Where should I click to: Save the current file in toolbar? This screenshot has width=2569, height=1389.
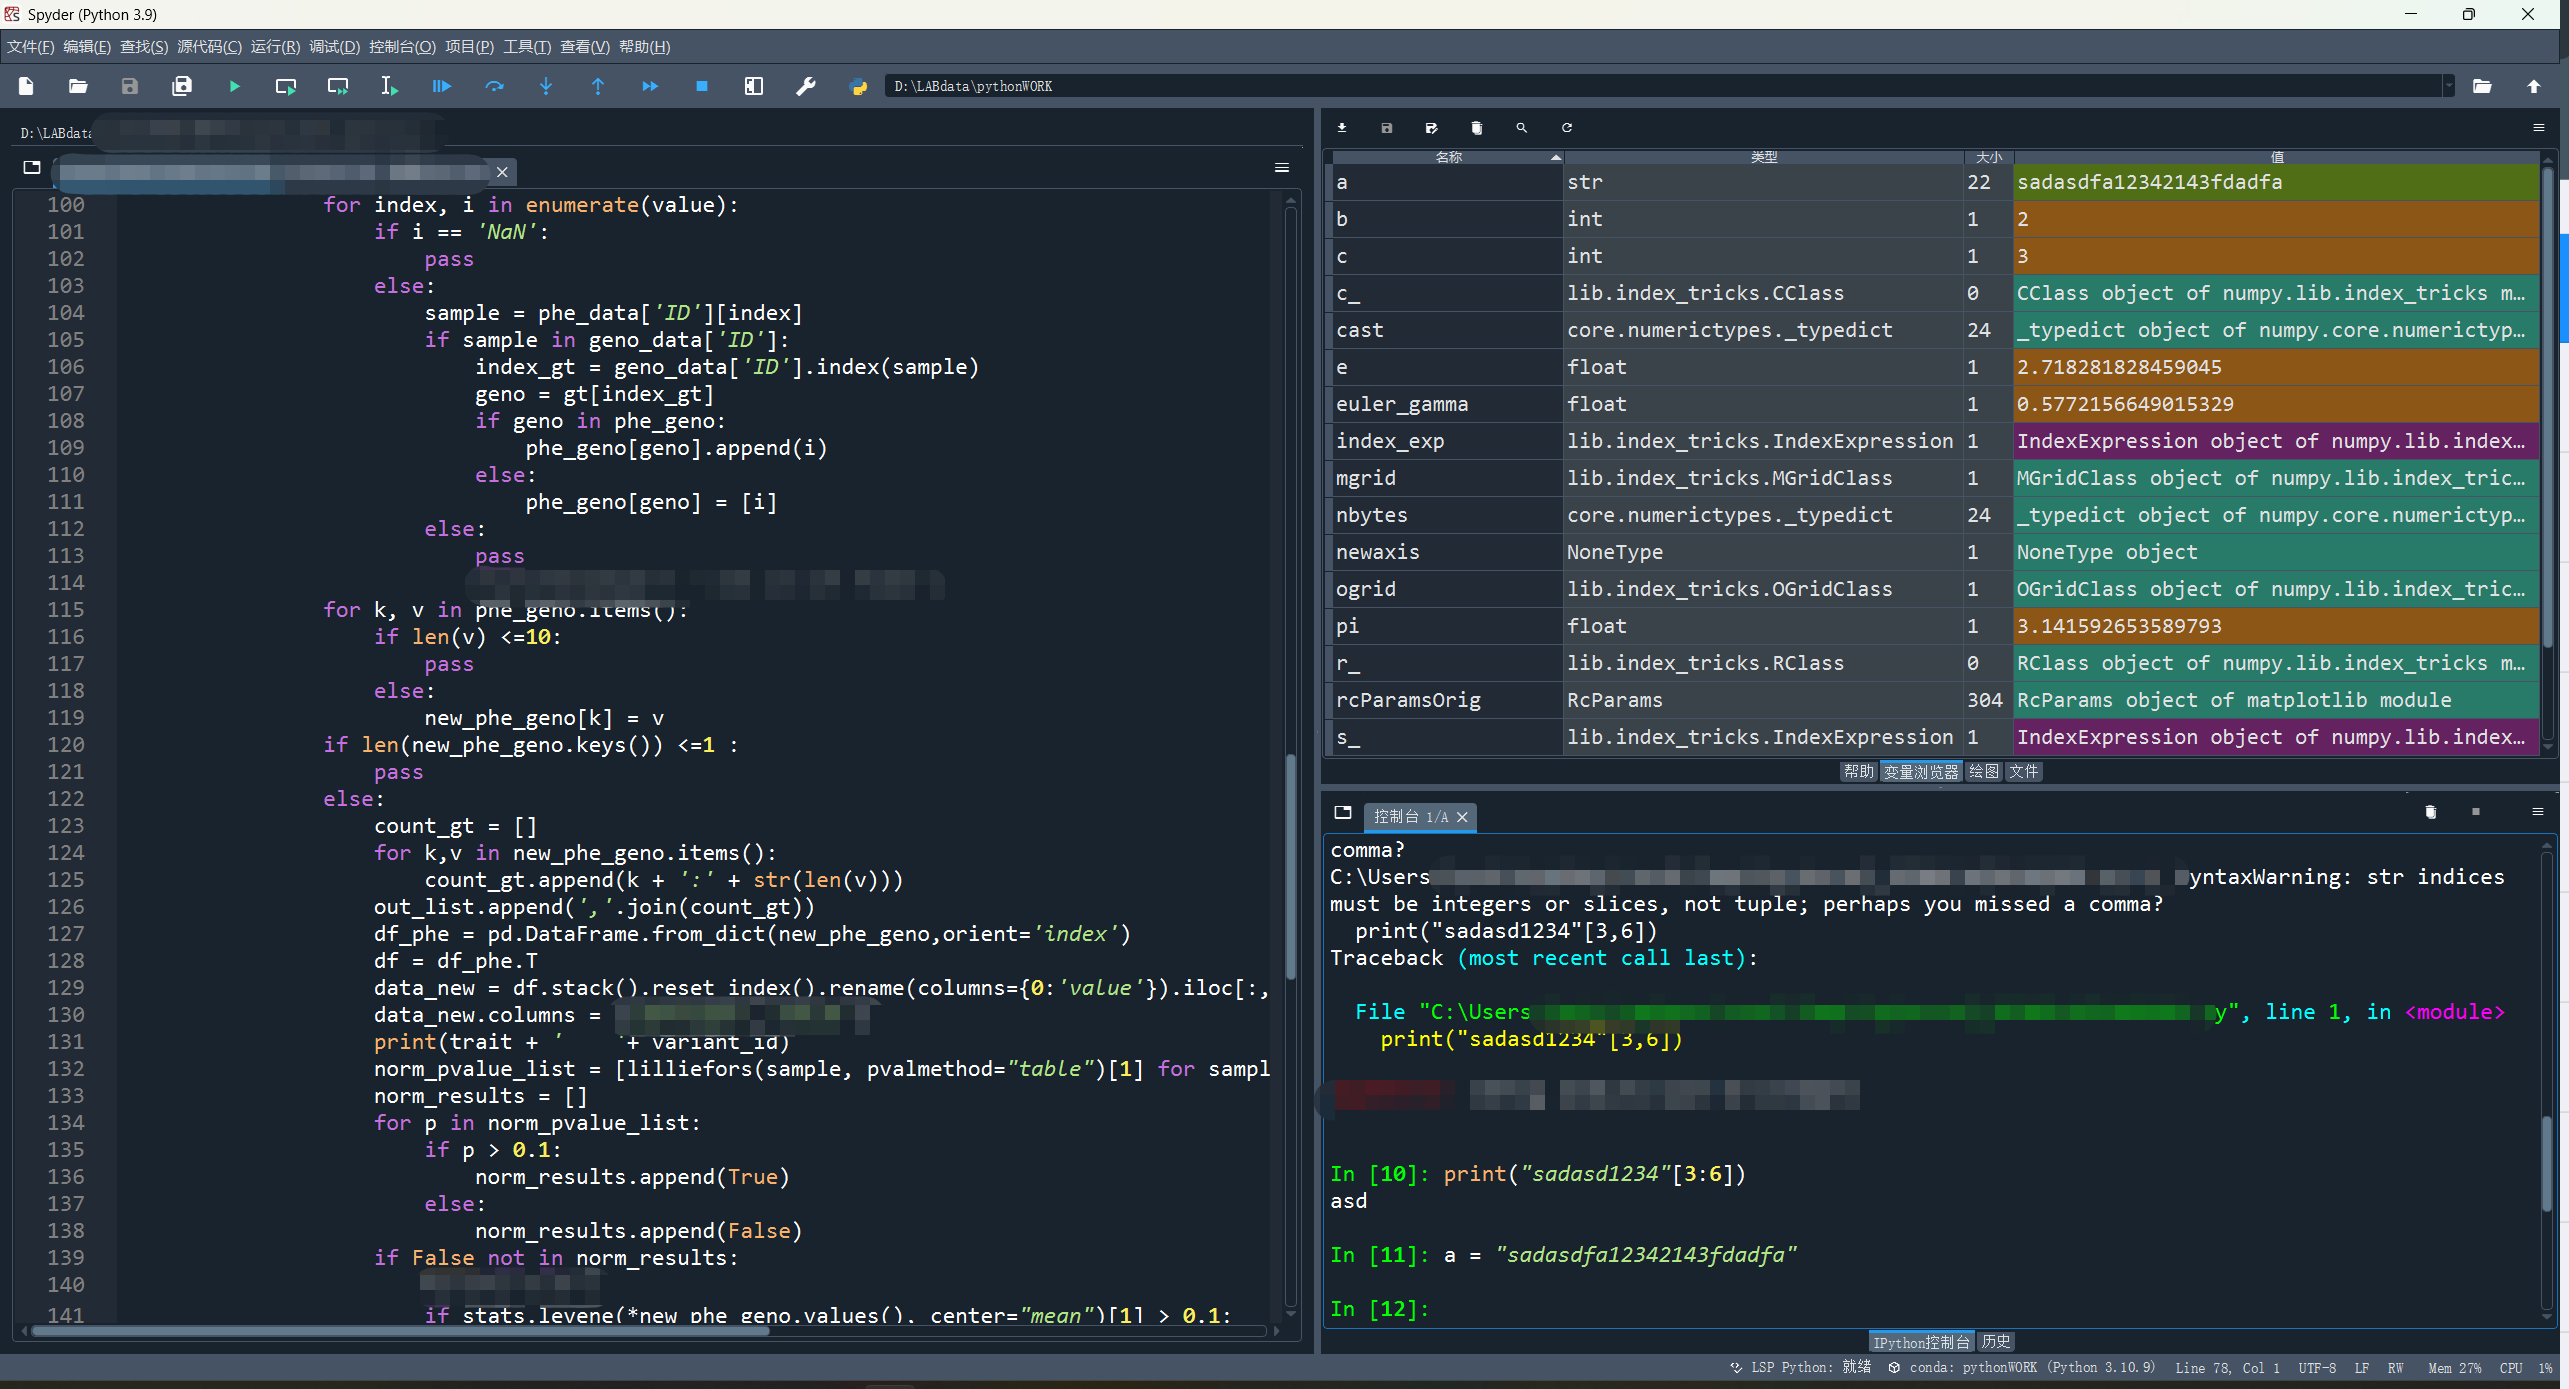130,86
